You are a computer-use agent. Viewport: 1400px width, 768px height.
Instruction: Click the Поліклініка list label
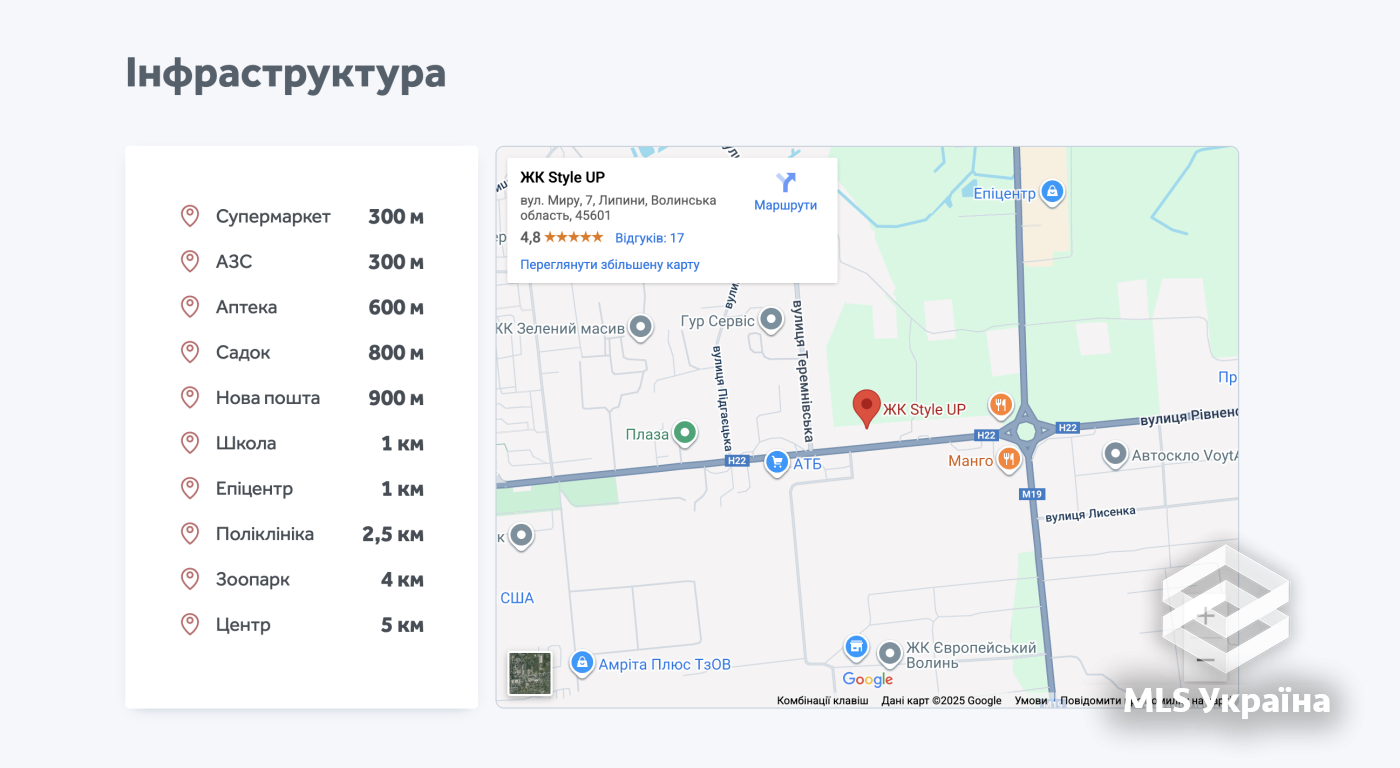[265, 534]
